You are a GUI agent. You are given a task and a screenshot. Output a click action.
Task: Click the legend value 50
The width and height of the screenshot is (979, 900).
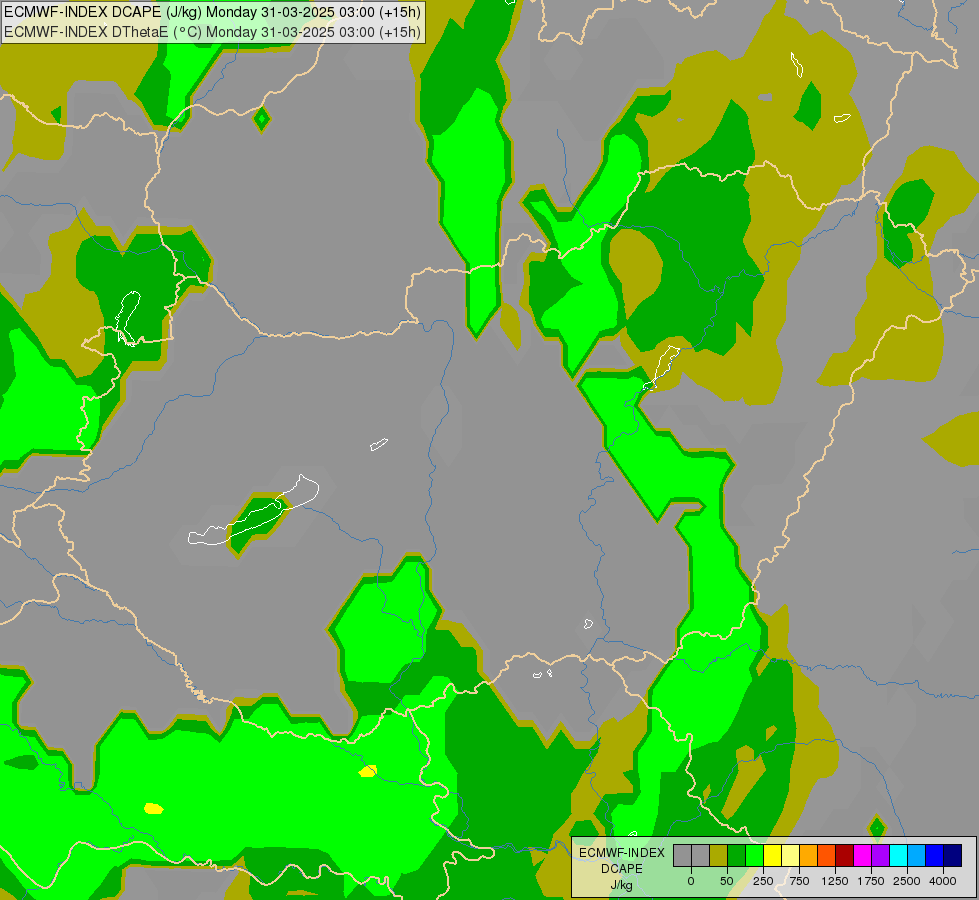pos(727,881)
